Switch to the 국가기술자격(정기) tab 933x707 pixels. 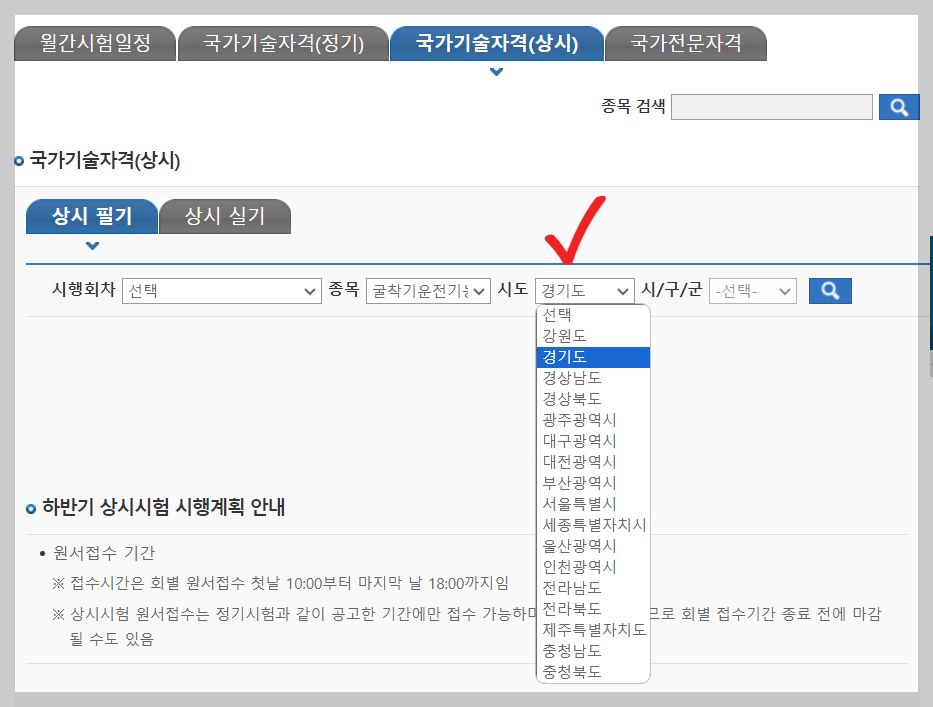(283, 43)
